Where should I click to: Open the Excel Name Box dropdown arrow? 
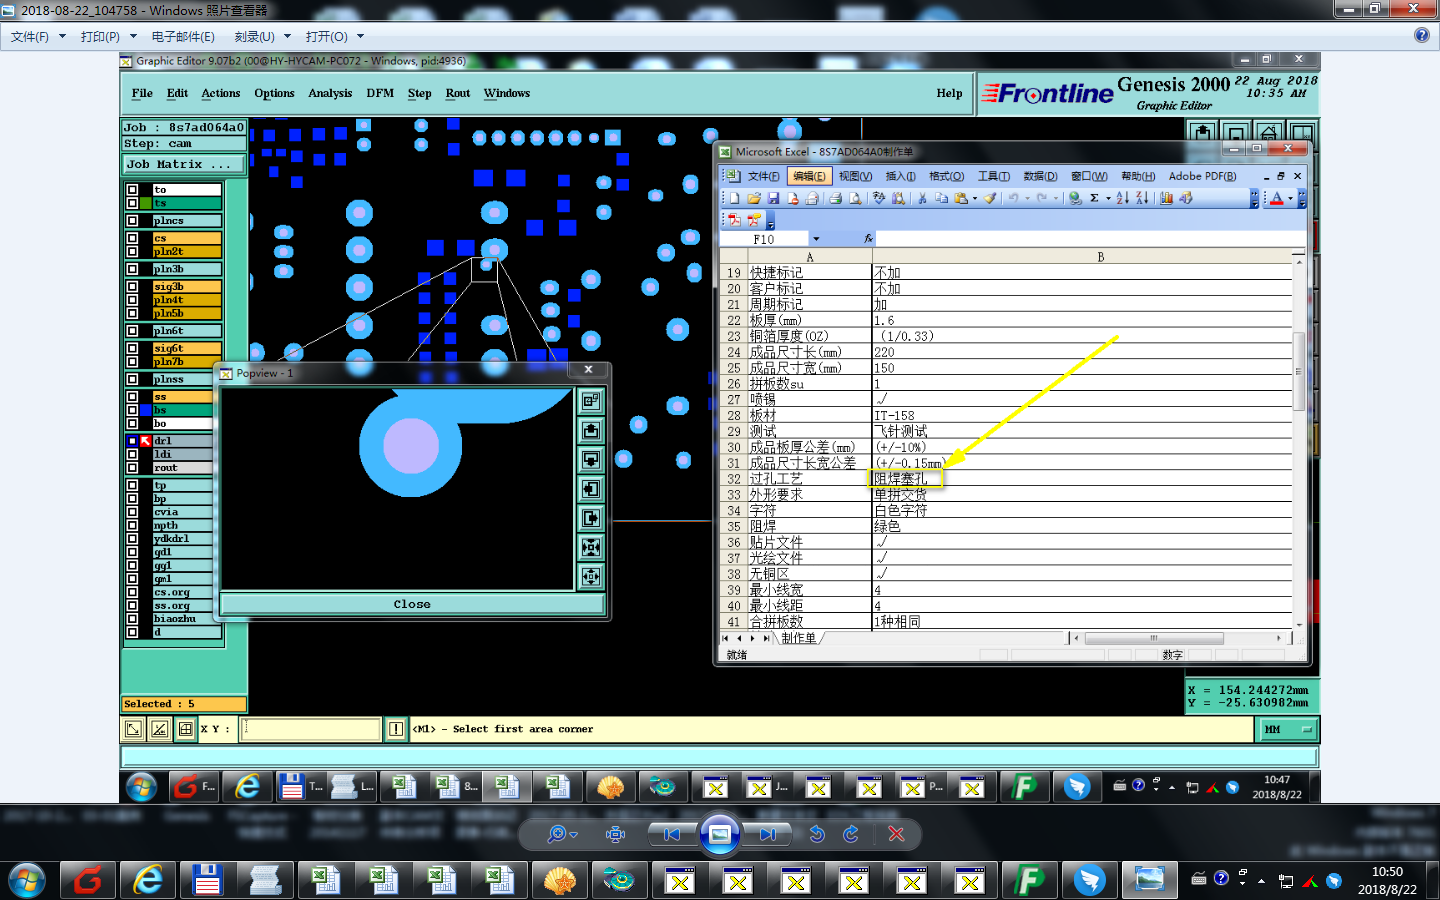coord(816,239)
